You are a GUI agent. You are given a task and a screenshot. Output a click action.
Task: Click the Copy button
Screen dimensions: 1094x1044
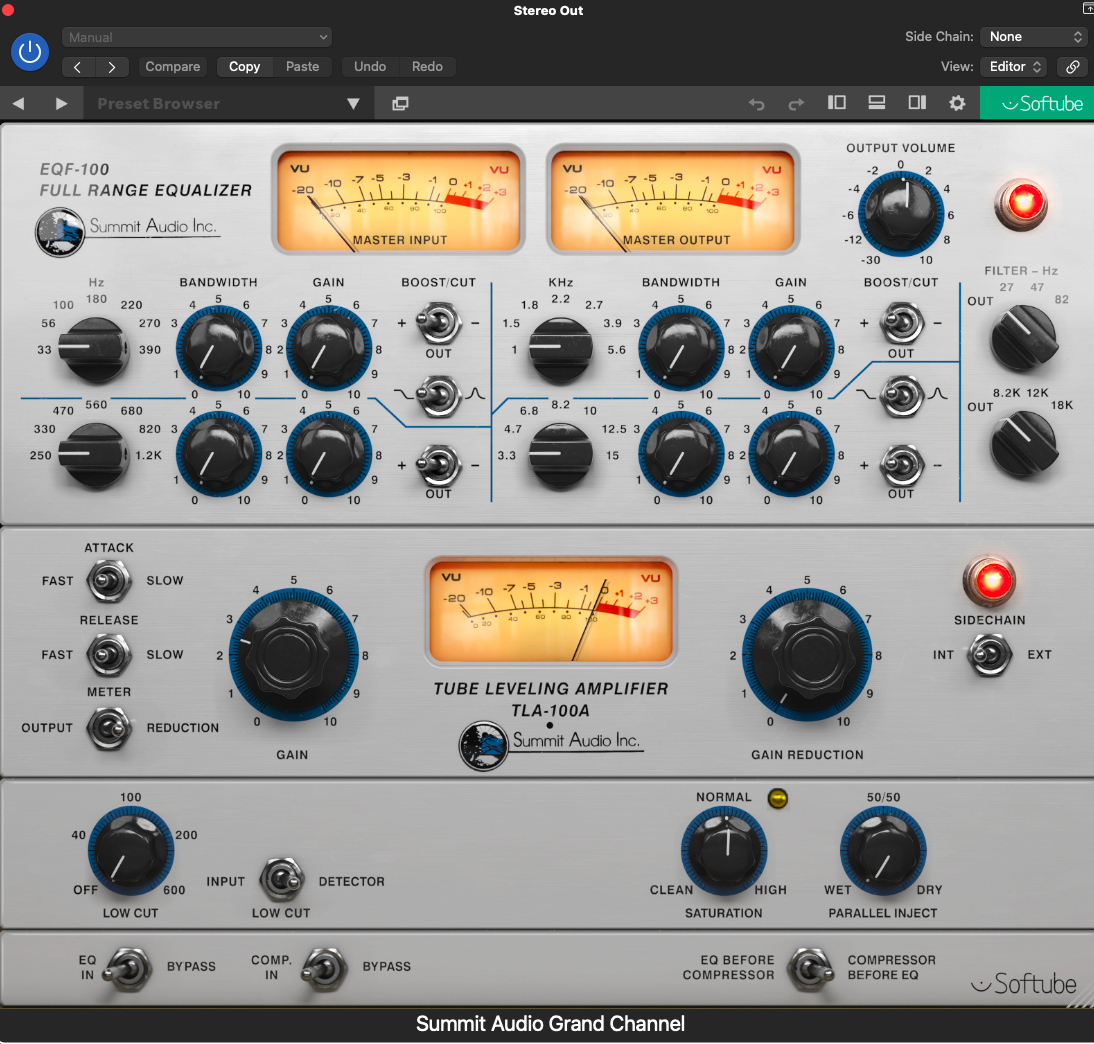pyautogui.click(x=244, y=67)
